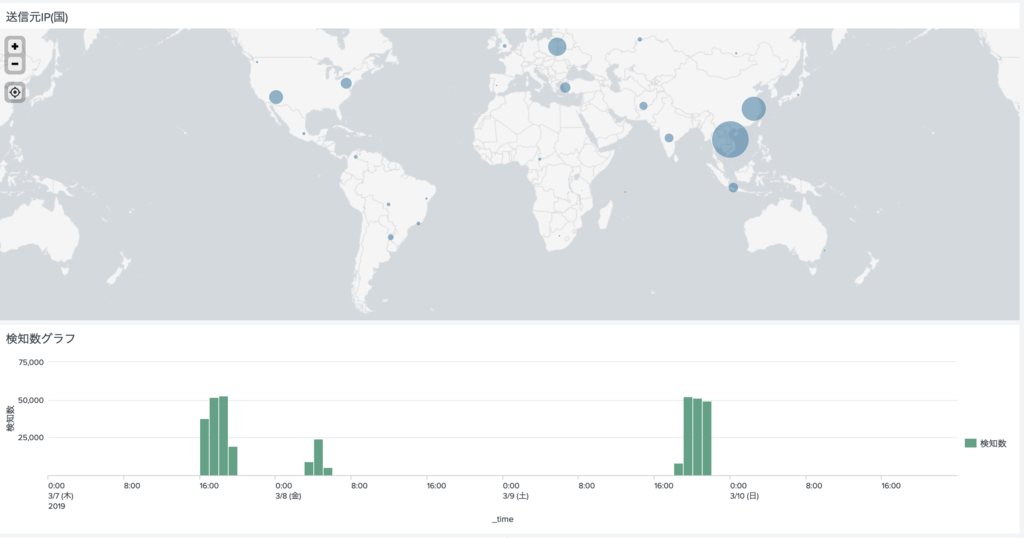Image resolution: width=1024 pixels, height=538 pixels.
Task: Select the bubble over Turkey
Action: (x=565, y=87)
